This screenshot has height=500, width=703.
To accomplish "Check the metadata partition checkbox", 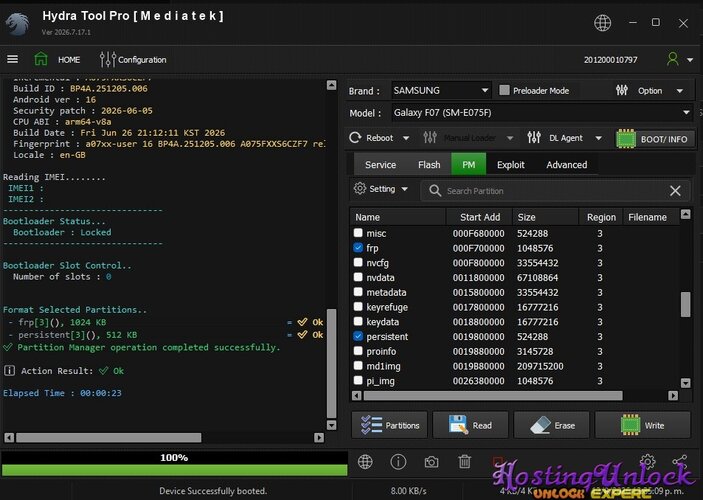I will point(358,292).
